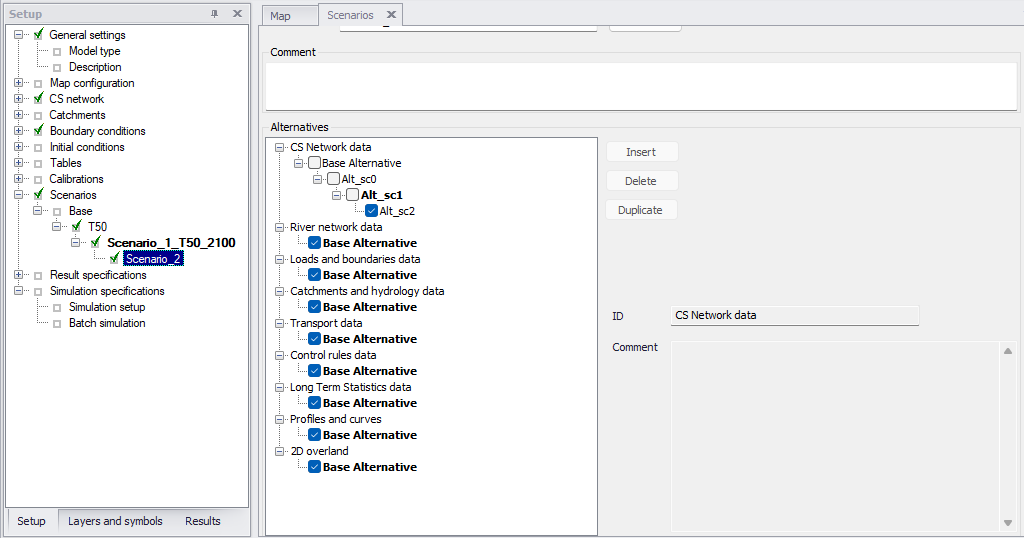This screenshot has height=538, width=1024.
Task: Select Profiles and curves group label
Action: pyautogui.click(x=336, y=419)
